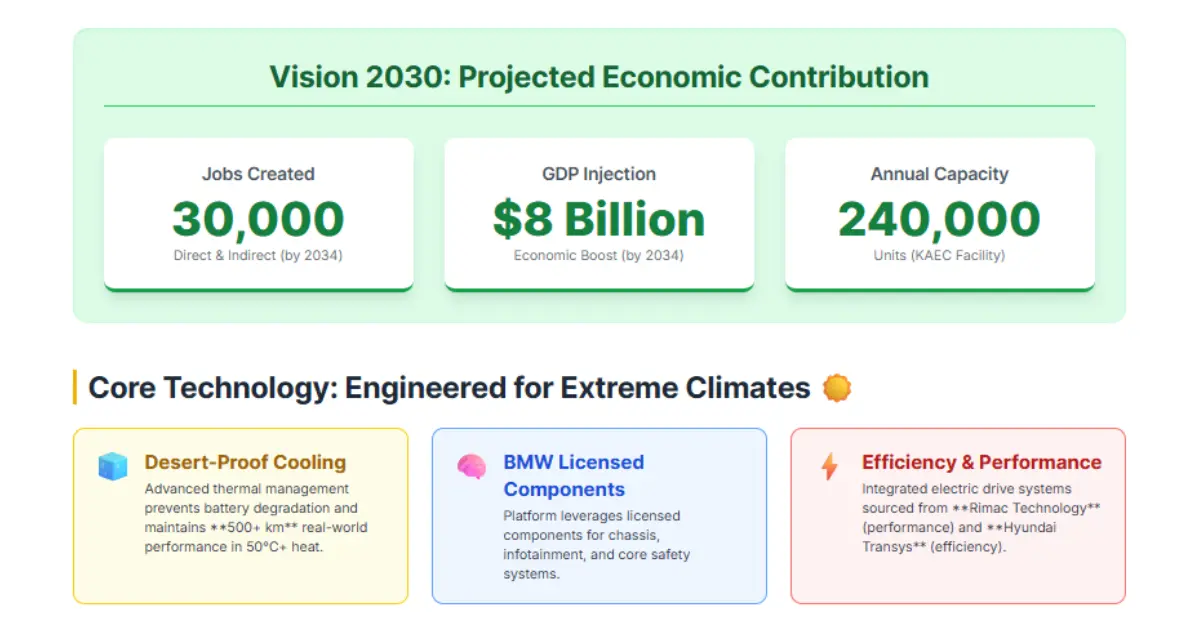1200x628 pixels.
Task: Click the thermal management description paragraph
Action: tap(256, 518)
